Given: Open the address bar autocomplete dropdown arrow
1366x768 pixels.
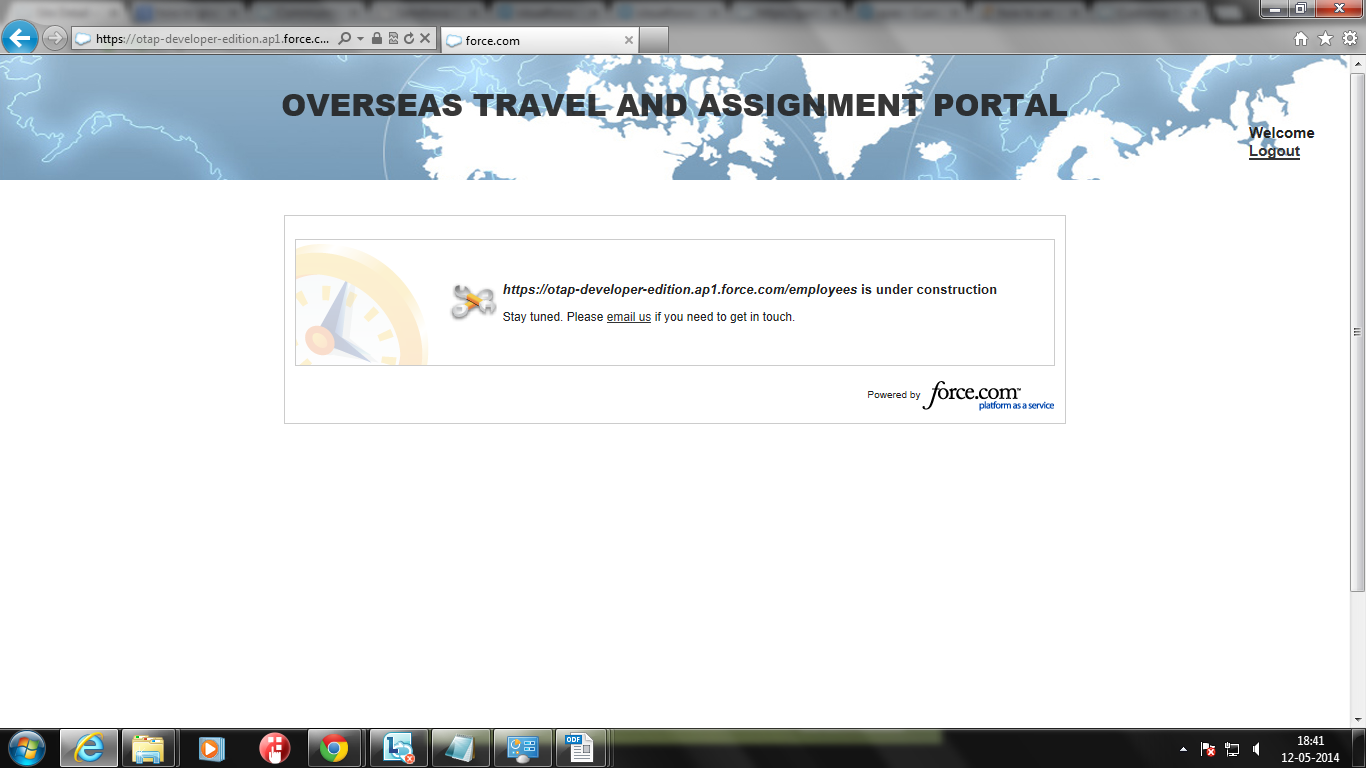Looking at the screenshot, I should [360, 39].
